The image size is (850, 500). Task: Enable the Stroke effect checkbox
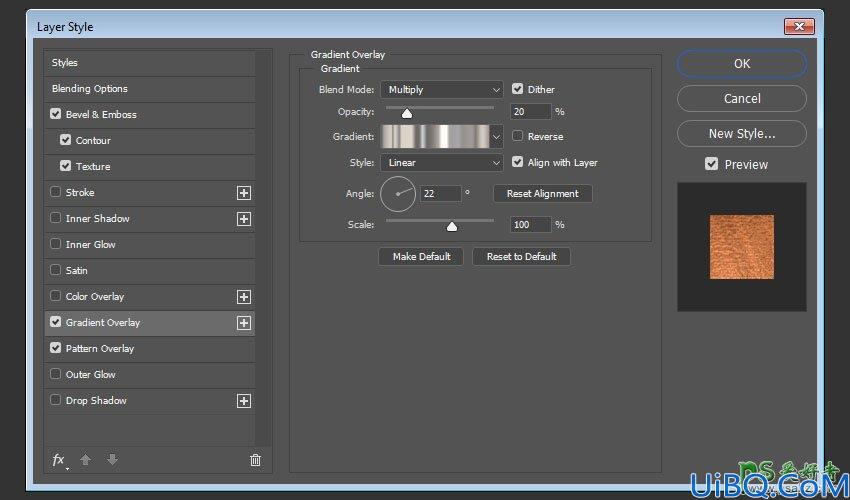55,191
